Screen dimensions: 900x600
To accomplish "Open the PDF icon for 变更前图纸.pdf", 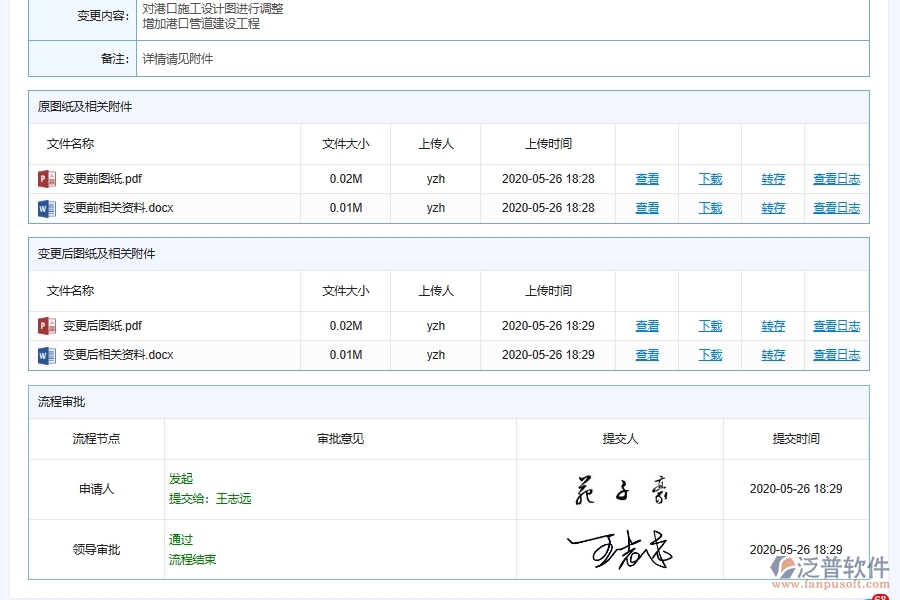I will tap(44, 179).
